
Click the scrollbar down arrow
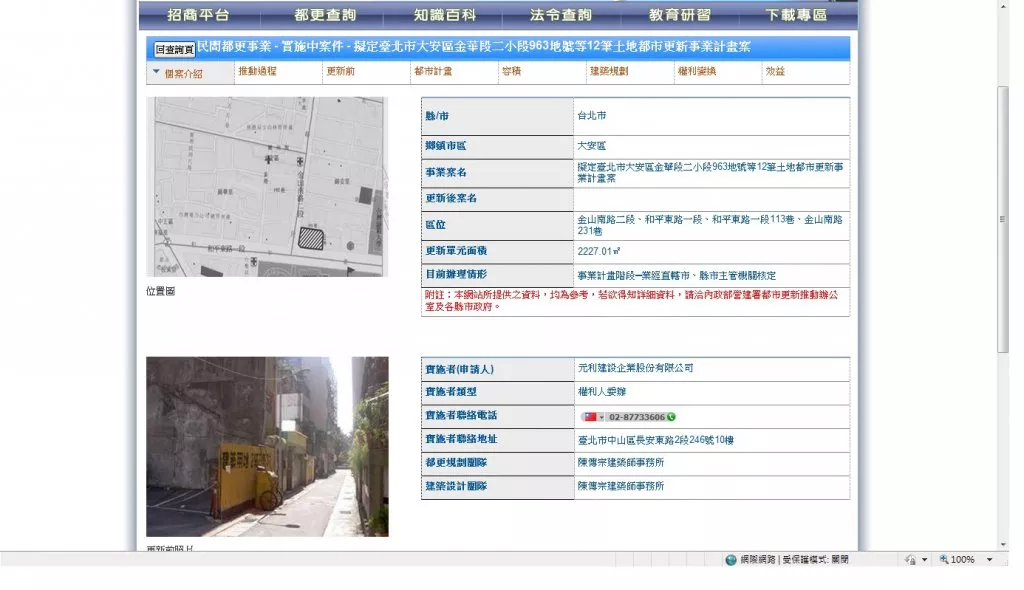pos(1003,544)
